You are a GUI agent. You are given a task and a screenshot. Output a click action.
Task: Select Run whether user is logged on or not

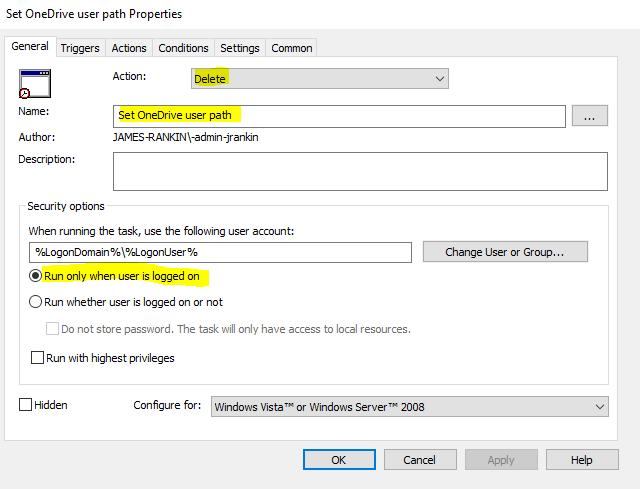(x=36, y=302)
